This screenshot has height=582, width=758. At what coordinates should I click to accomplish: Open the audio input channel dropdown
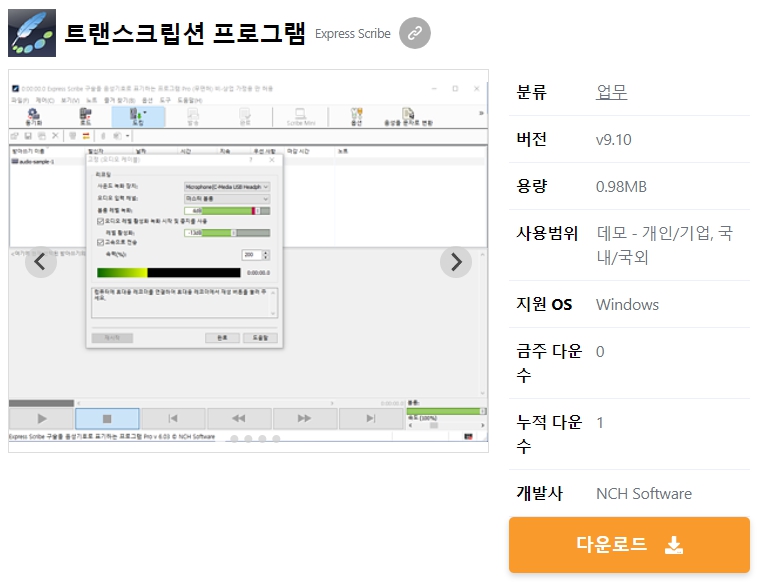click(227, 199)
